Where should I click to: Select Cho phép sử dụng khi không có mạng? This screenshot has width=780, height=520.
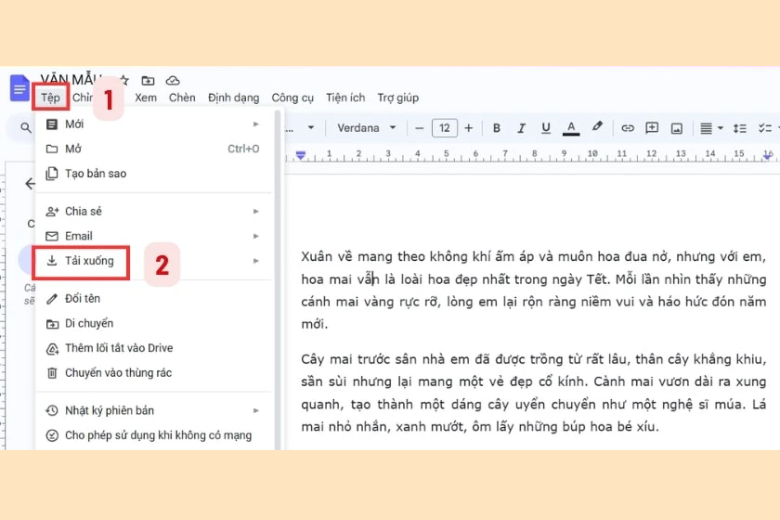(x=154, y=435)
